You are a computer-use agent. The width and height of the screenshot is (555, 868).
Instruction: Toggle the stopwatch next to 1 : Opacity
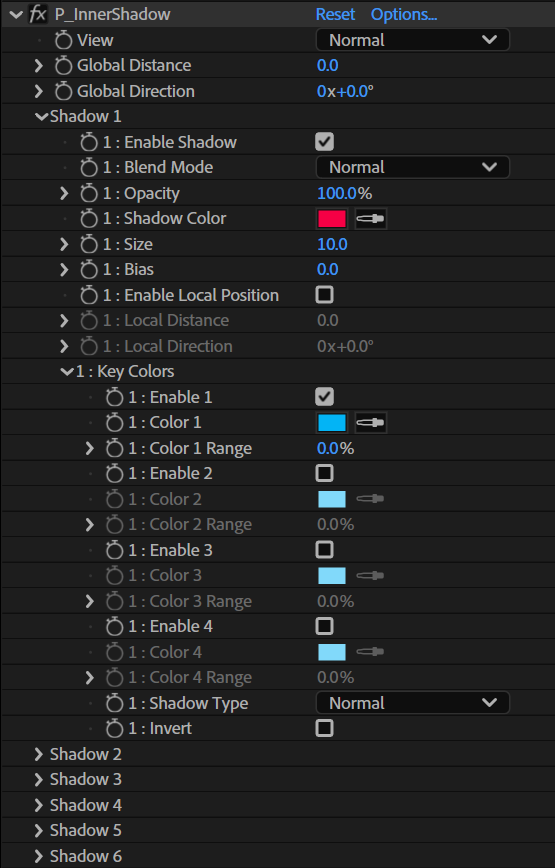coord(89,193)
